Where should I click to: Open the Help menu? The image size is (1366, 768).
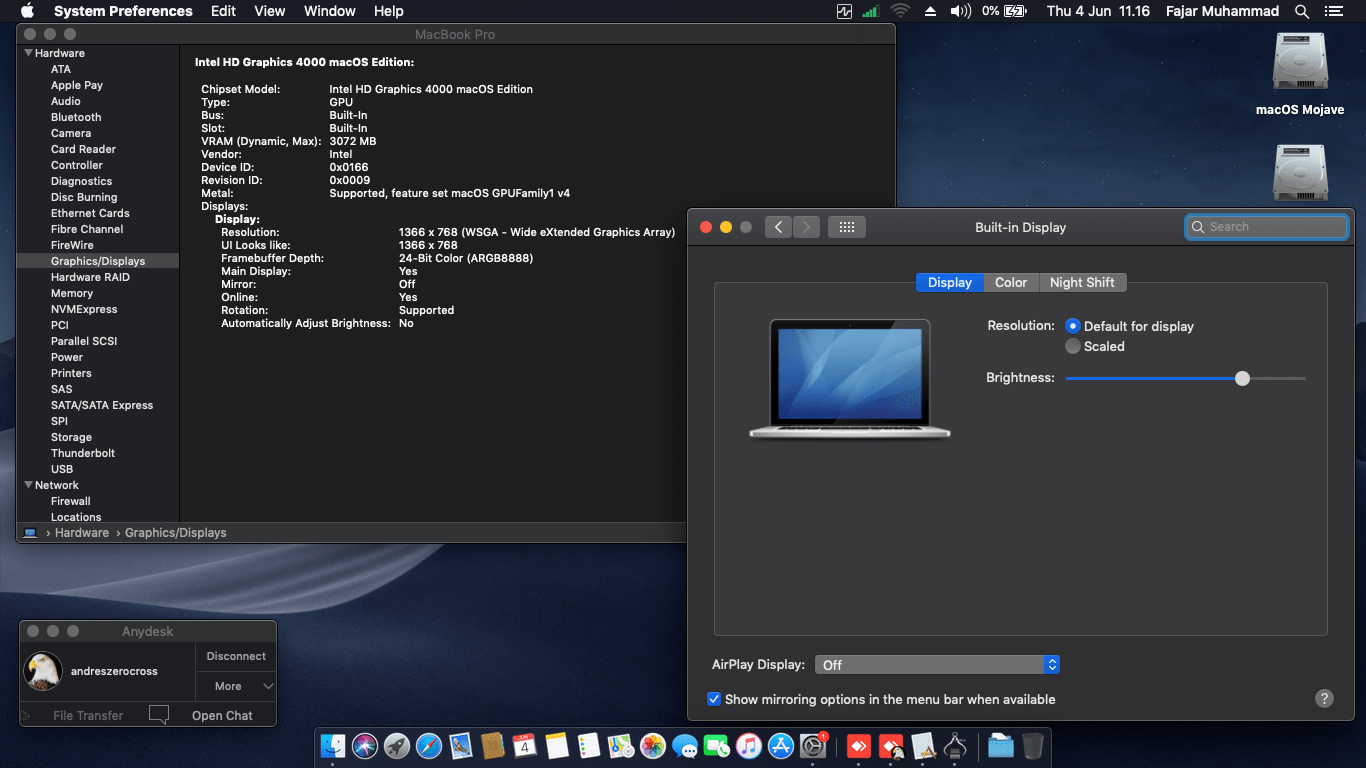(388, 11)
